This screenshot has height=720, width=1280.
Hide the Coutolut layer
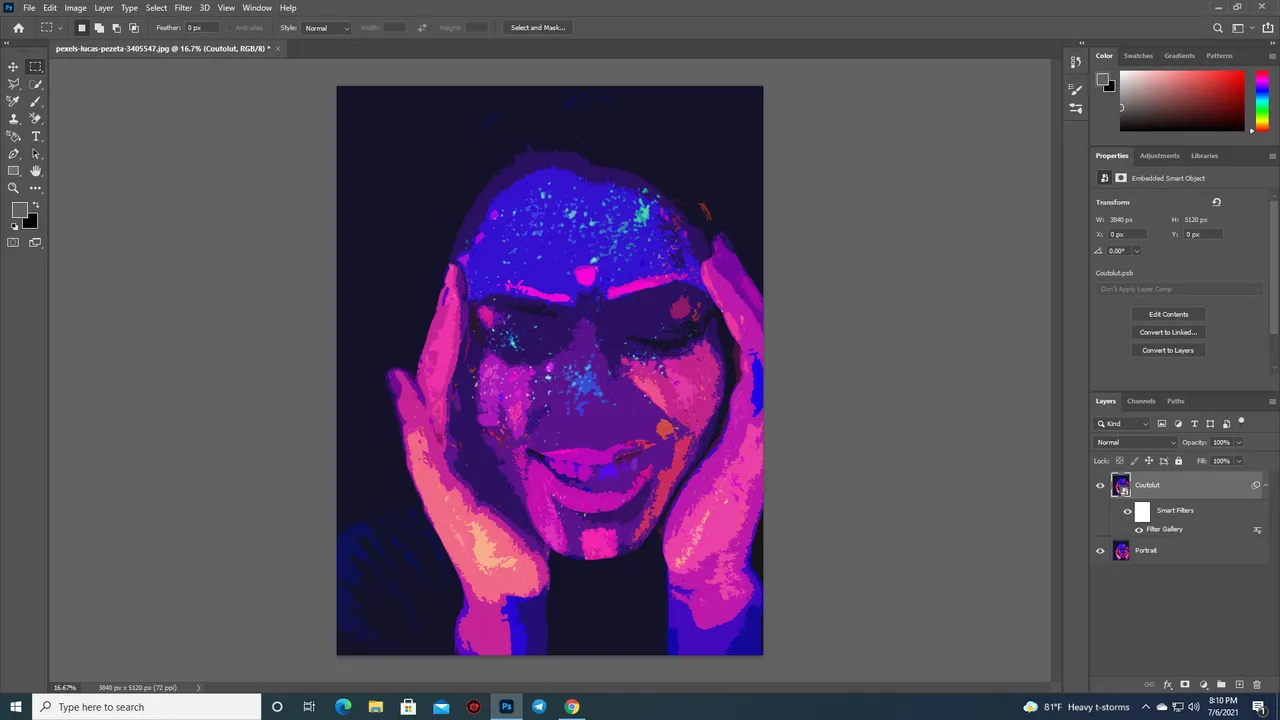1100,486
